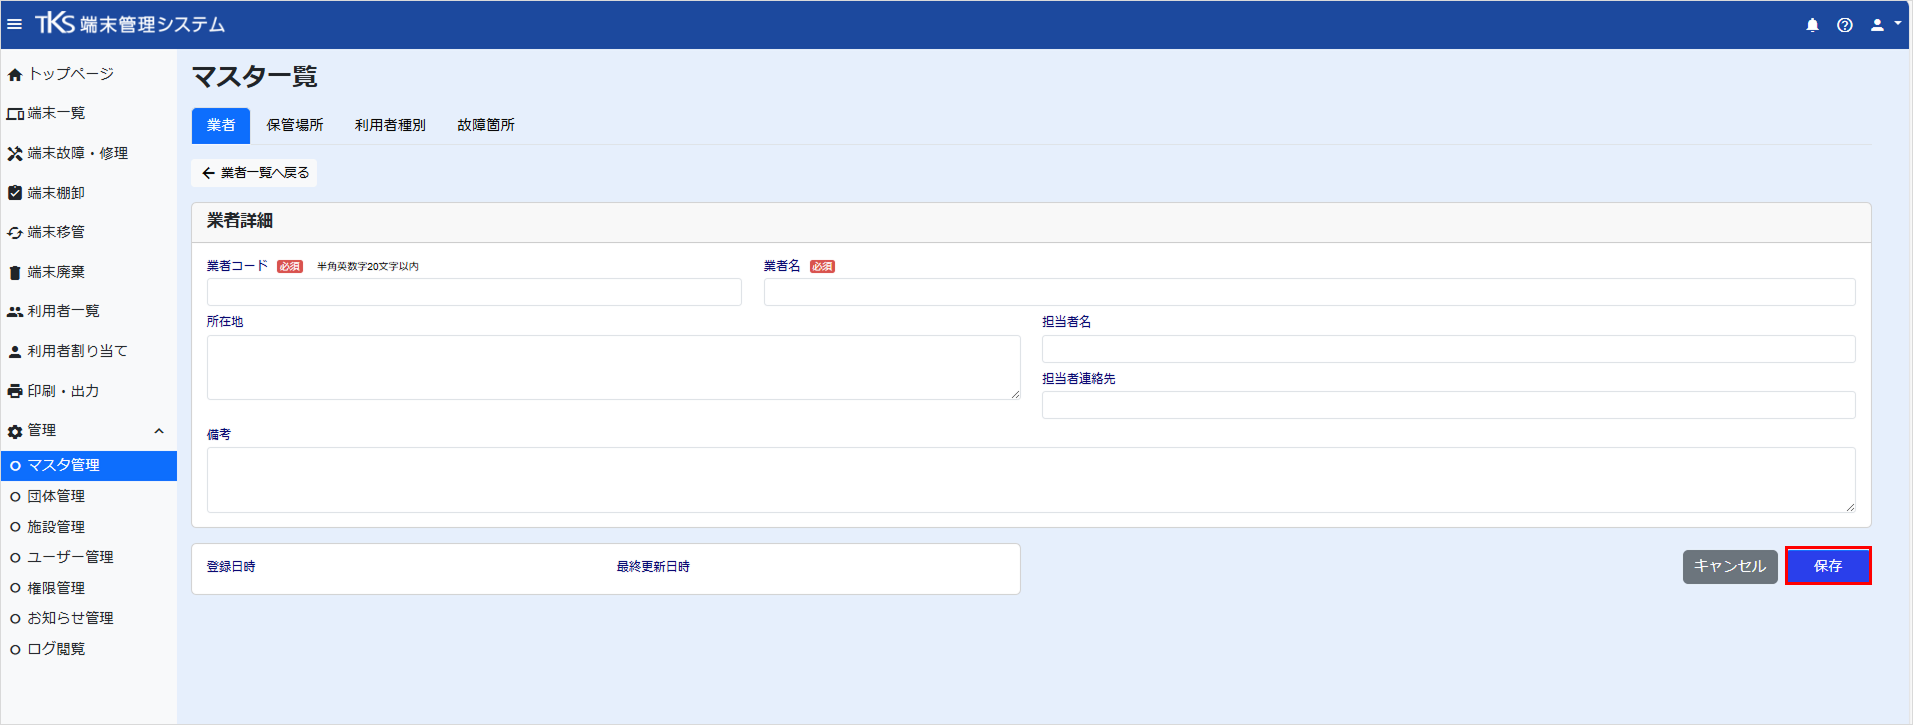Open the help question mark icon
The height and width of the screenshot is (725, 1913).
pos(1845,25)
